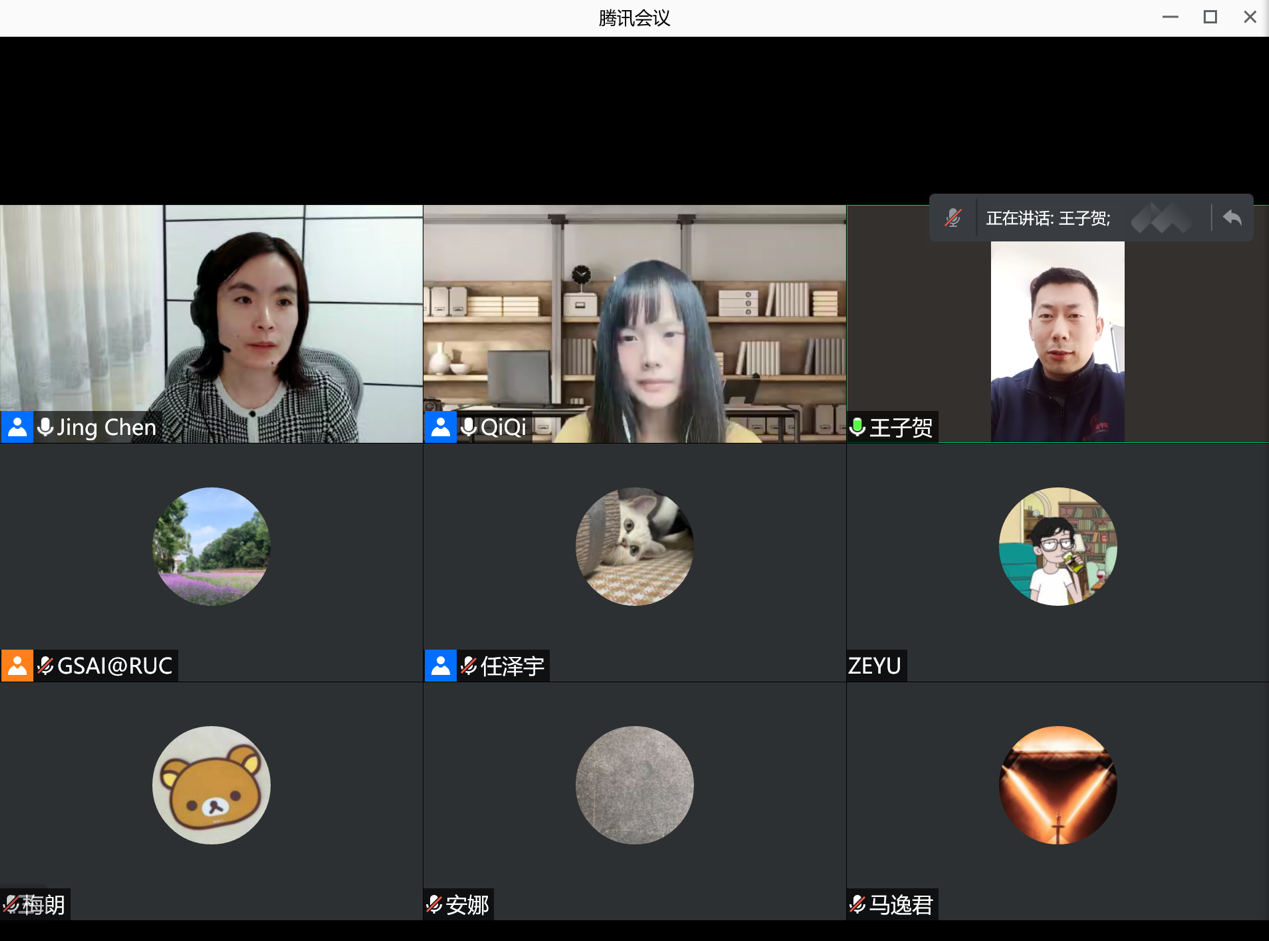The width and height of the screenshot is (1269, 941).
Task: Click ZEYU's cartoon avatar
Action: pyautogui.click(x=1057, y=547)
